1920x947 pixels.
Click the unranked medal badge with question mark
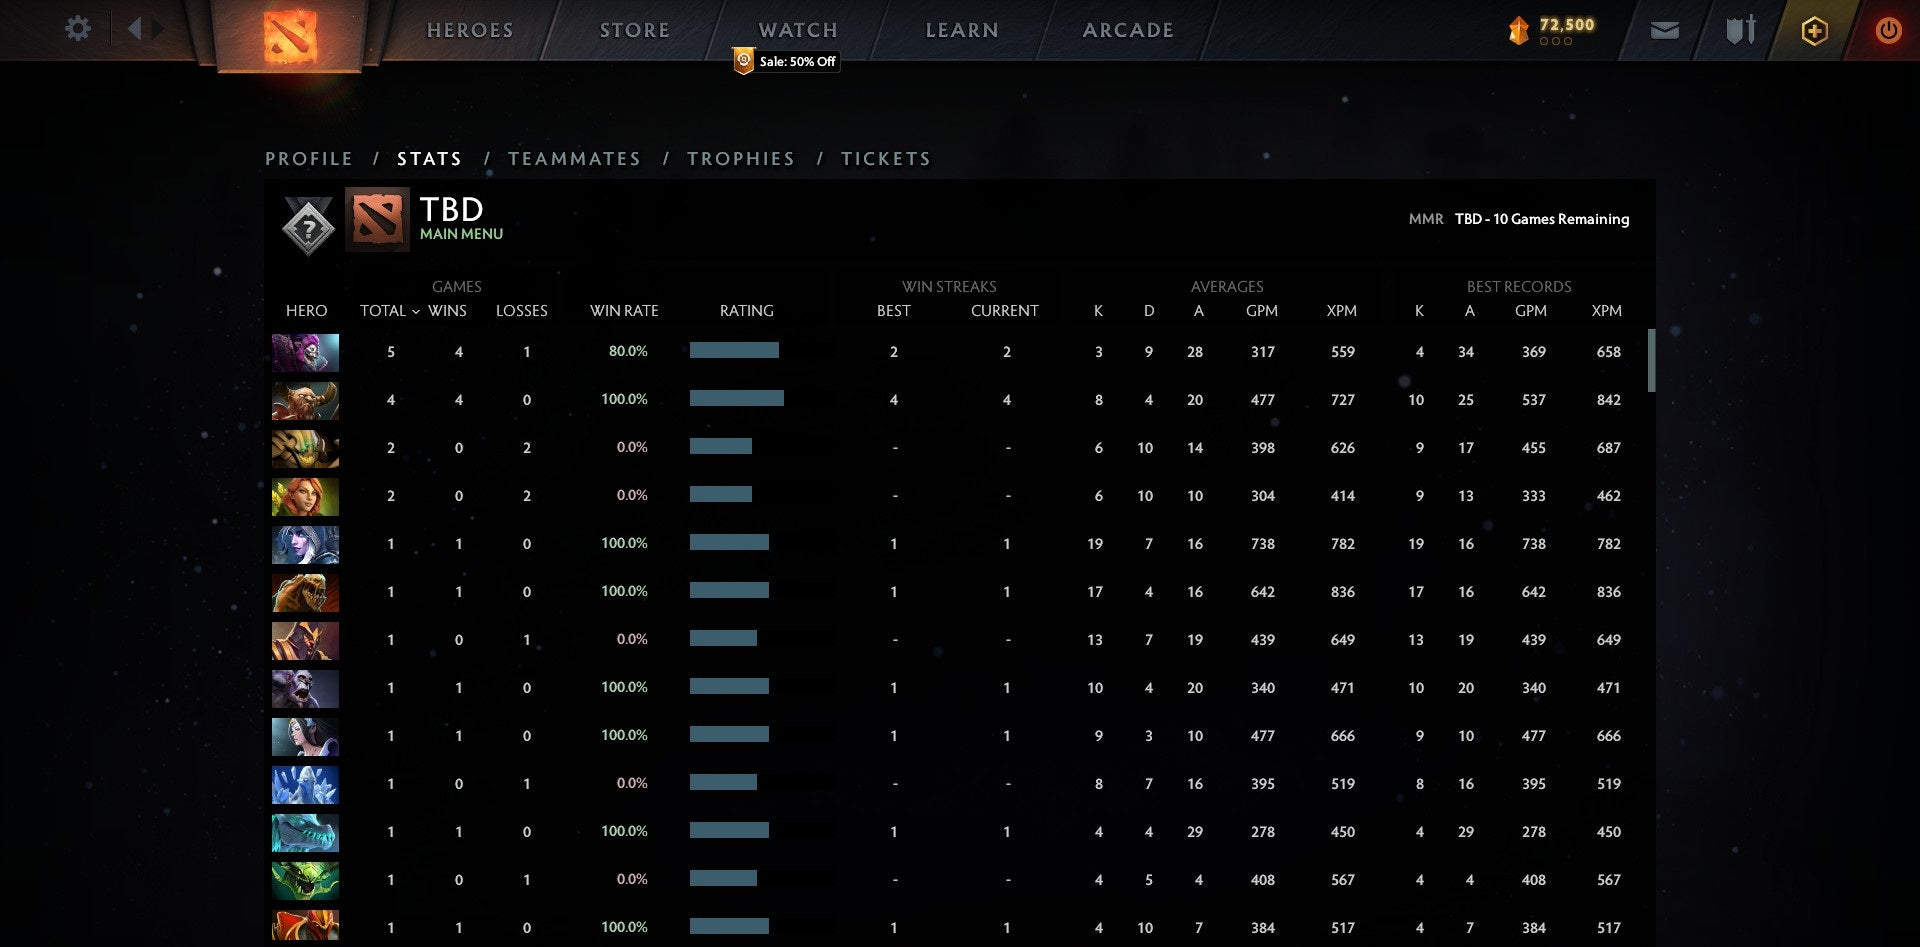(x=306, y=226)
